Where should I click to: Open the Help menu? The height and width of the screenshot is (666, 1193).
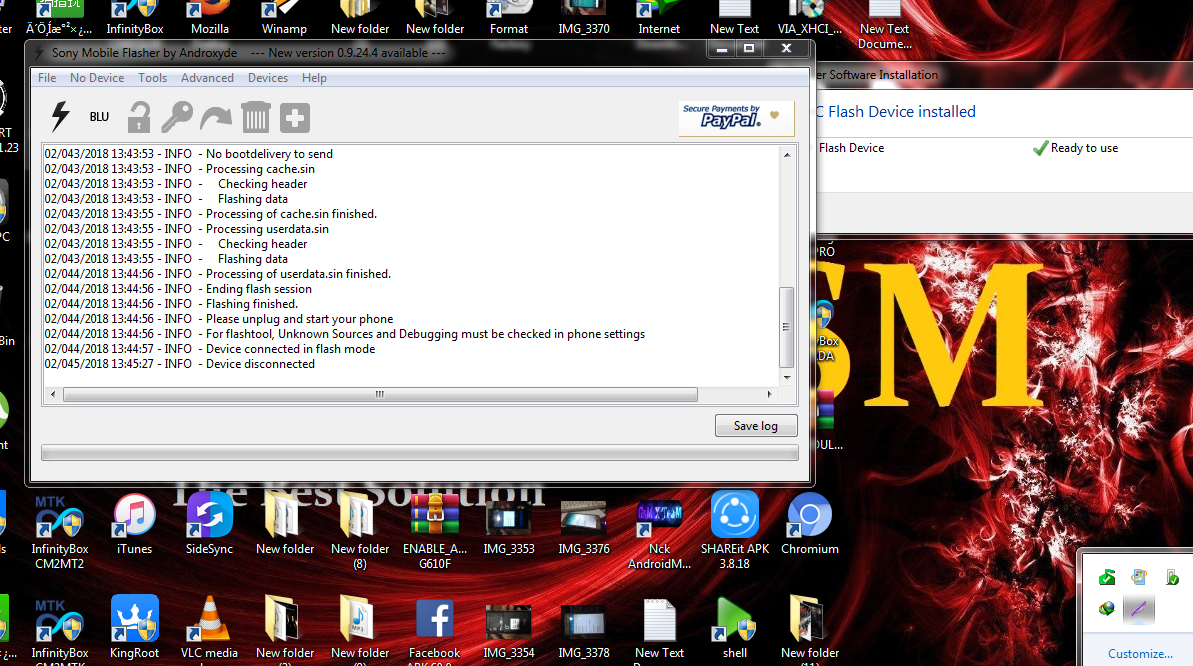tap(314, 78)
